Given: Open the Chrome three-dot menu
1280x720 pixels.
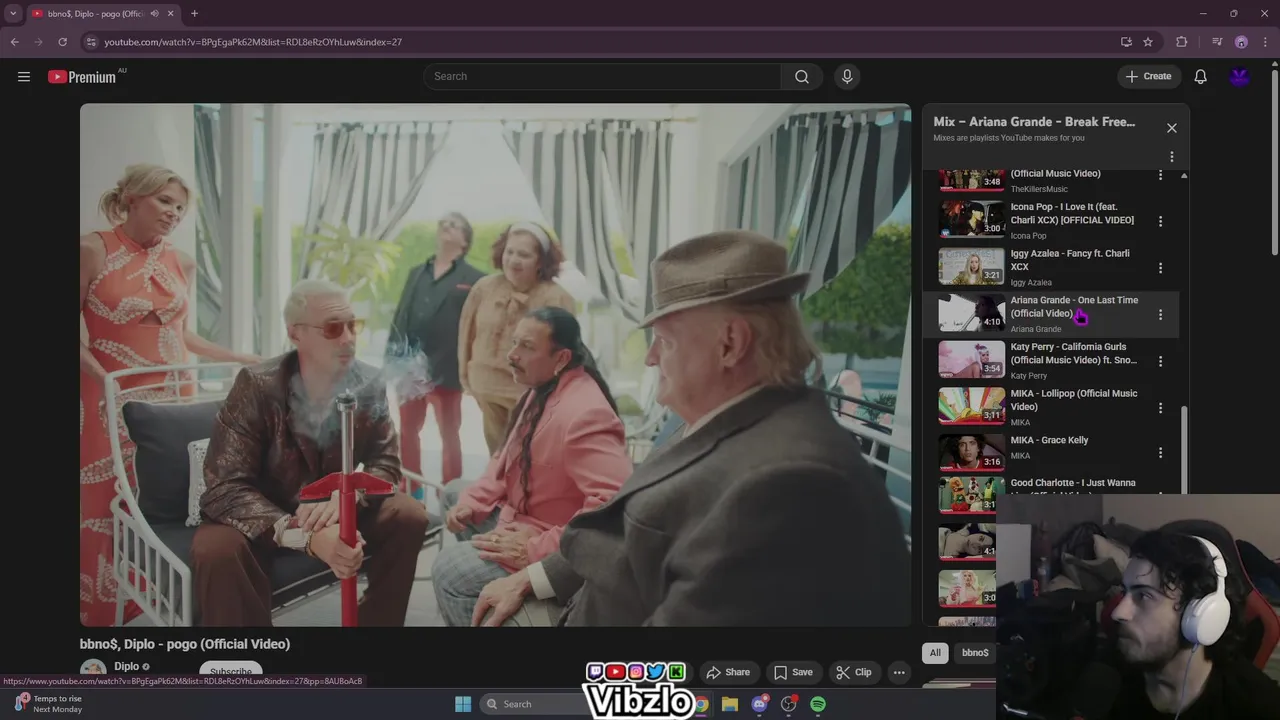Looking at the screenshot, I should pos(1266,42).
